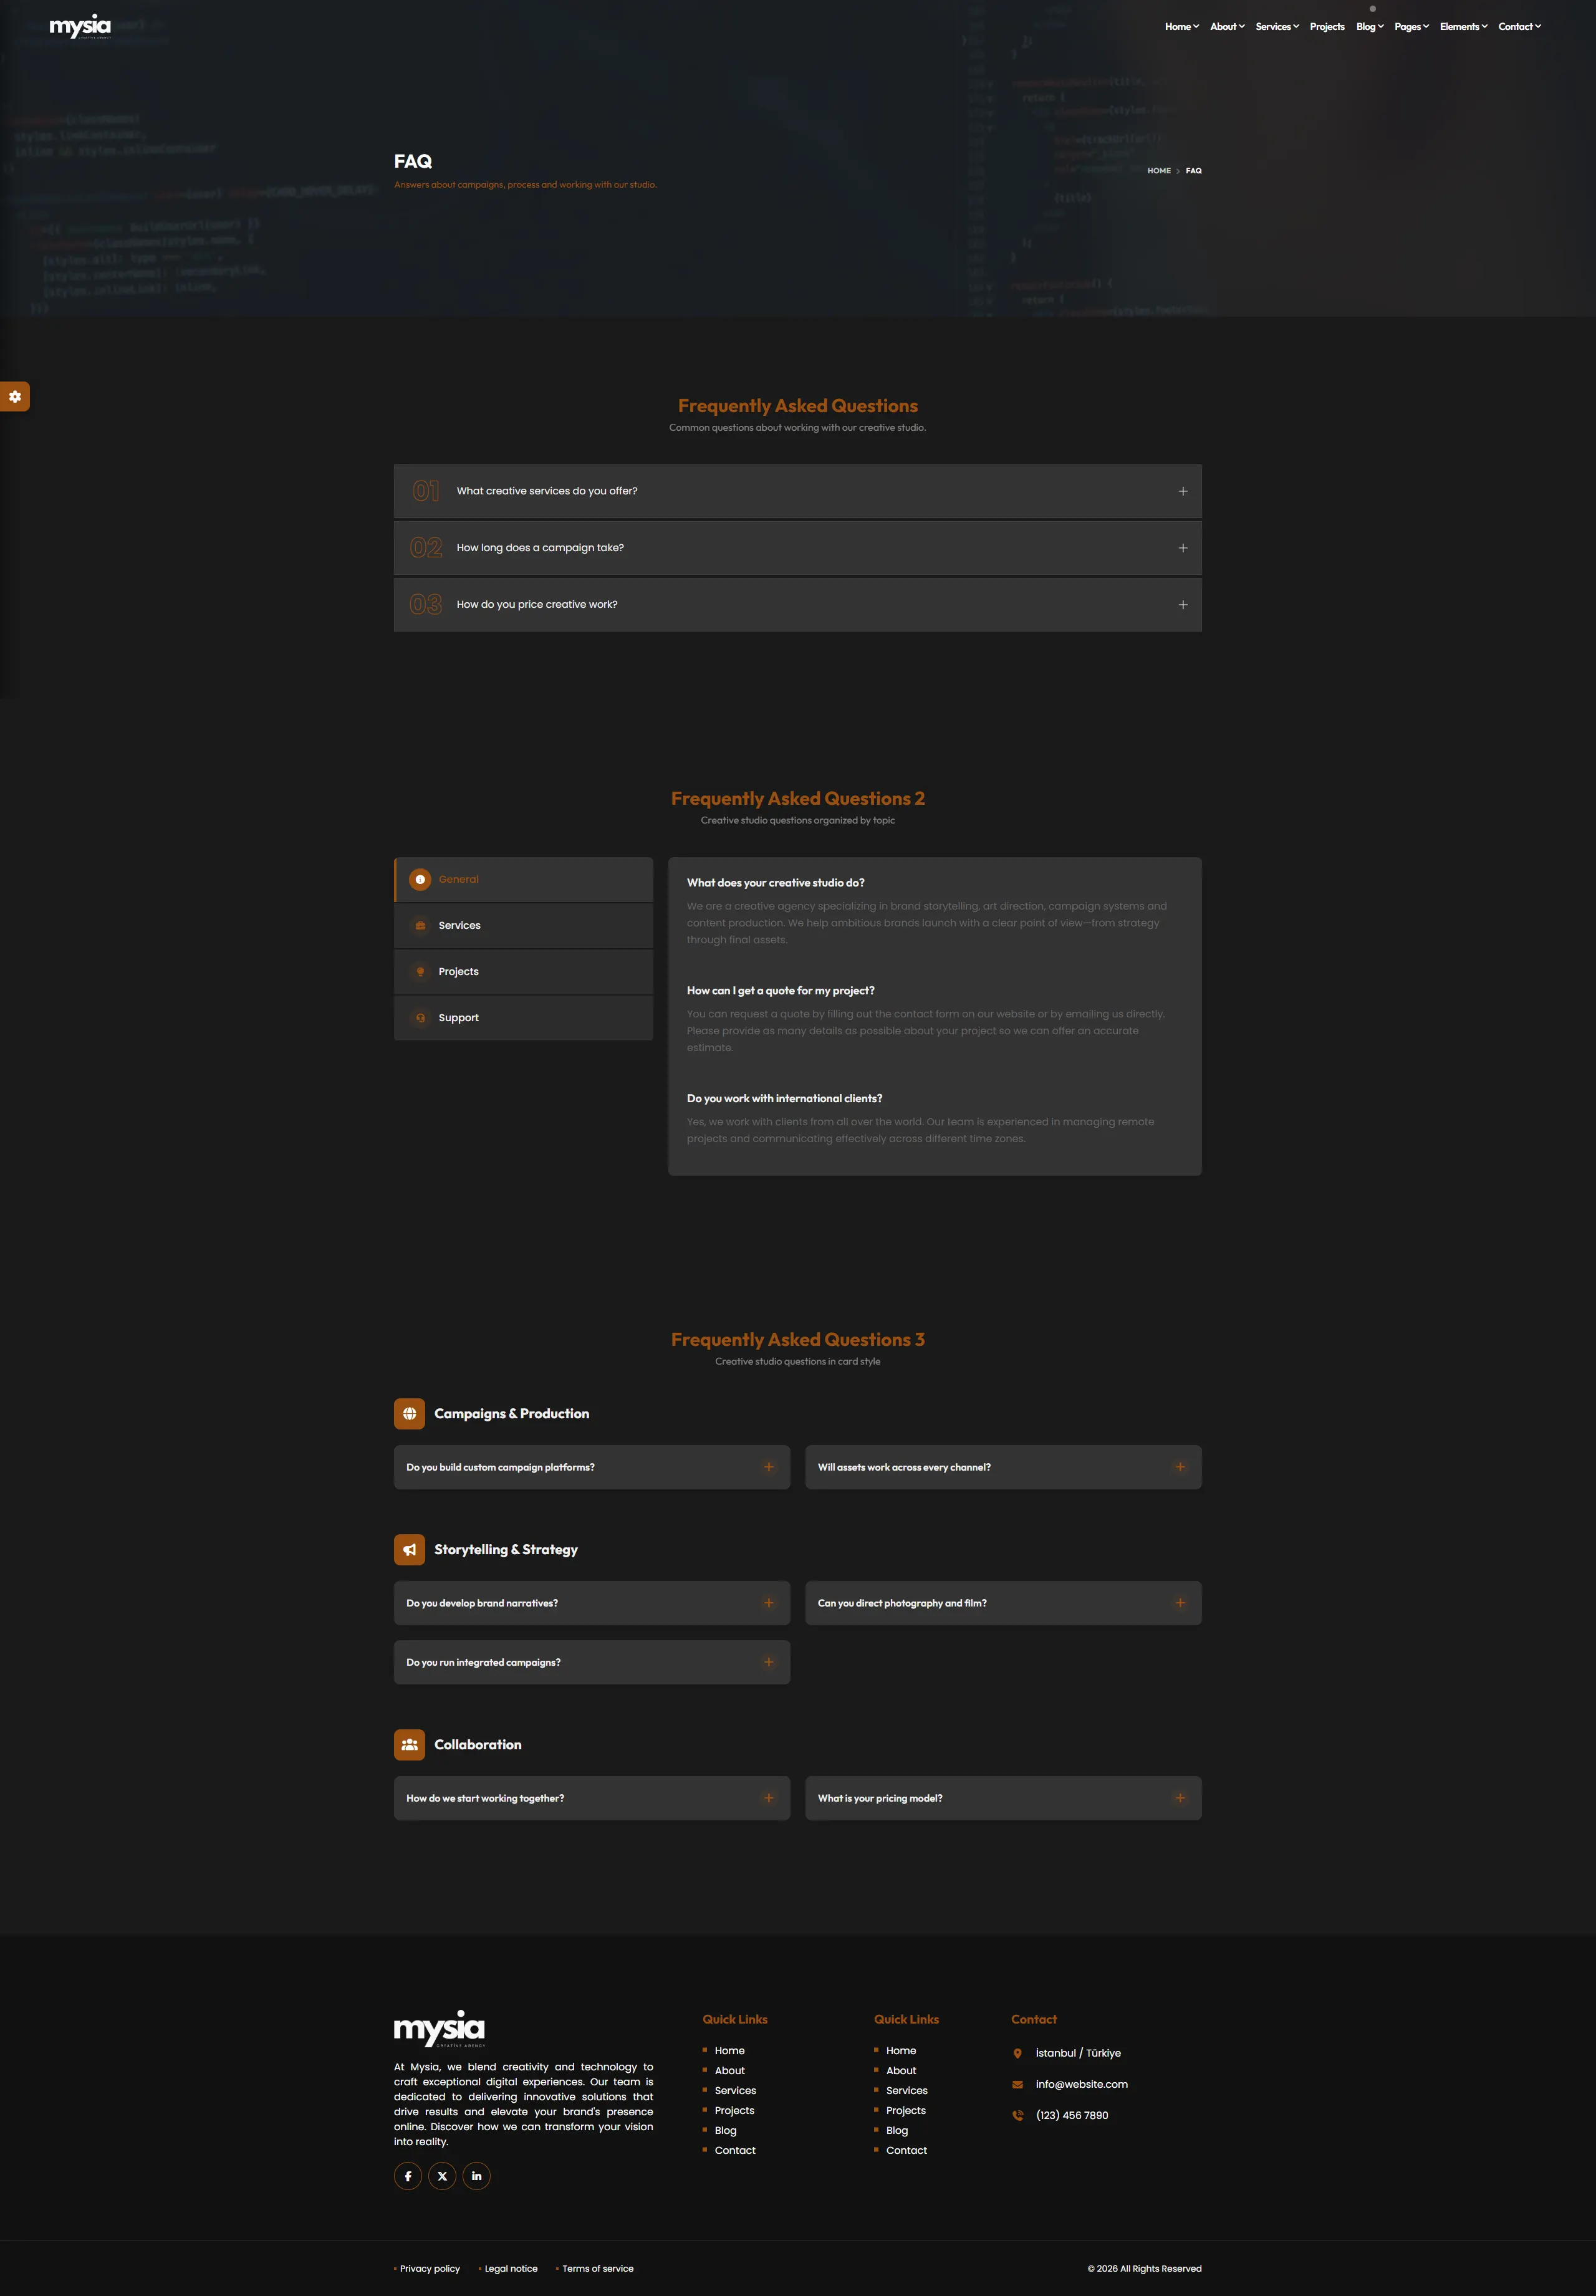
Task: Click the Collaboration people icon
Action: pyautogui.click(x=409, y=1744)
